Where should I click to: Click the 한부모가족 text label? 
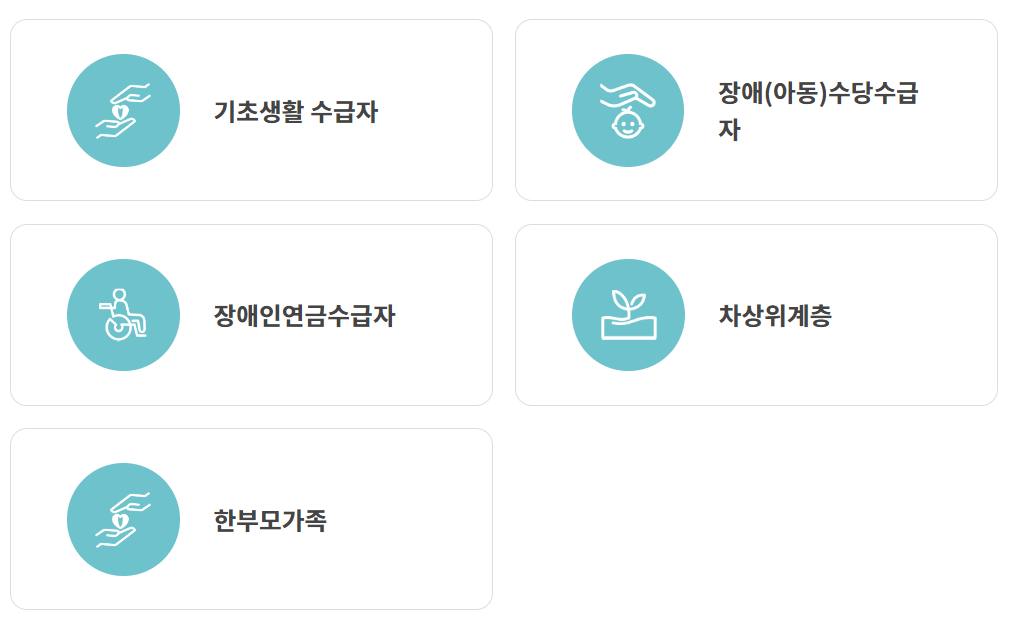tap(270, 517)
